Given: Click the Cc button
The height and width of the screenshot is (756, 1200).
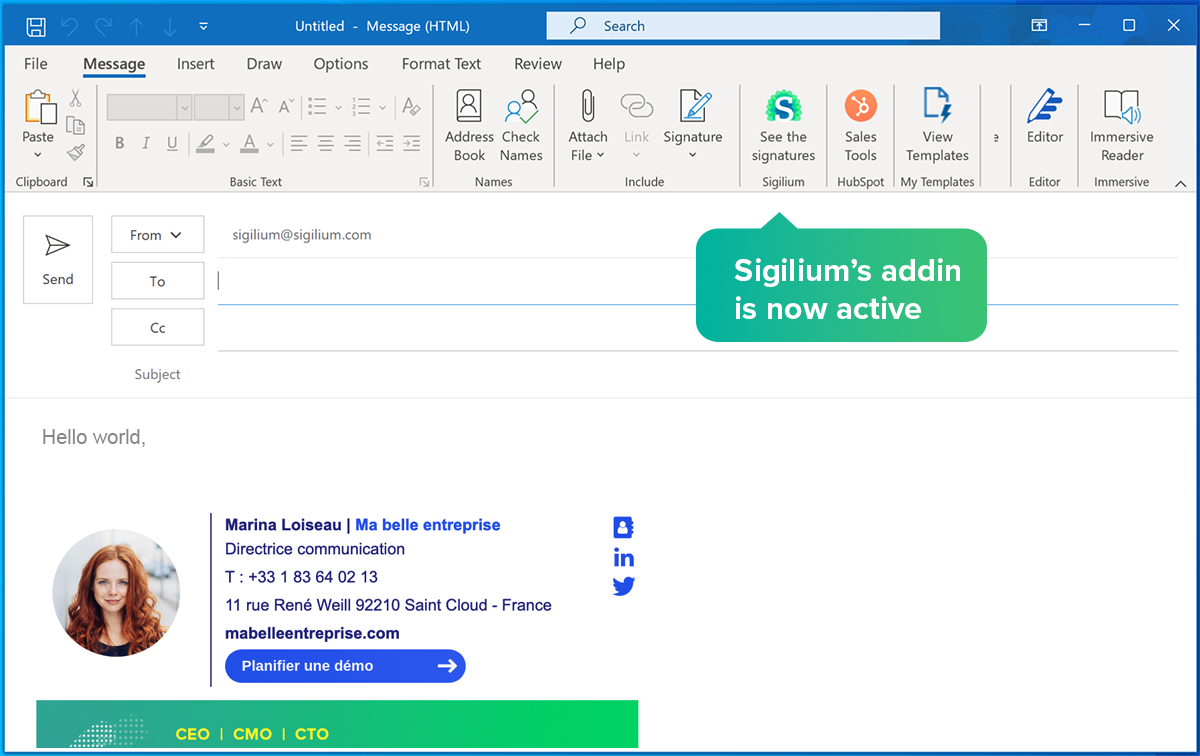Looking at the screenshot, I should click(x=157, y=328).
